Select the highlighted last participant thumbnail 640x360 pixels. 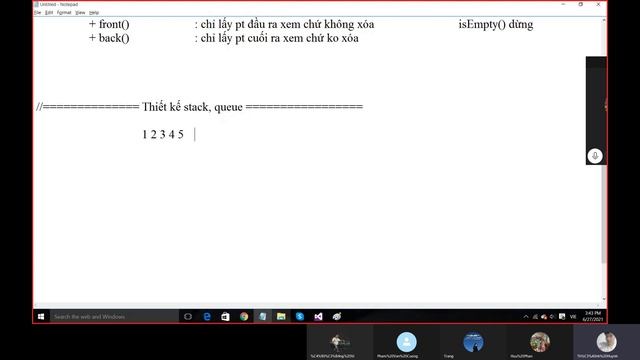pos(606,343)
